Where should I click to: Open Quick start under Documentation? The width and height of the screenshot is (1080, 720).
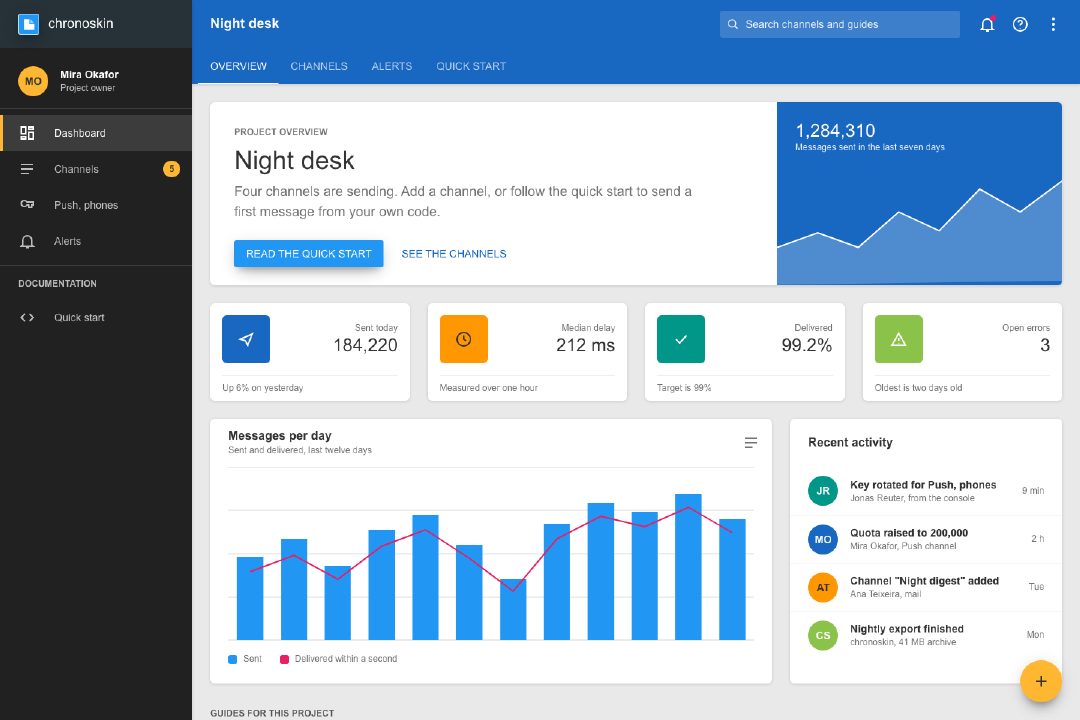click(x=96, y=318)
